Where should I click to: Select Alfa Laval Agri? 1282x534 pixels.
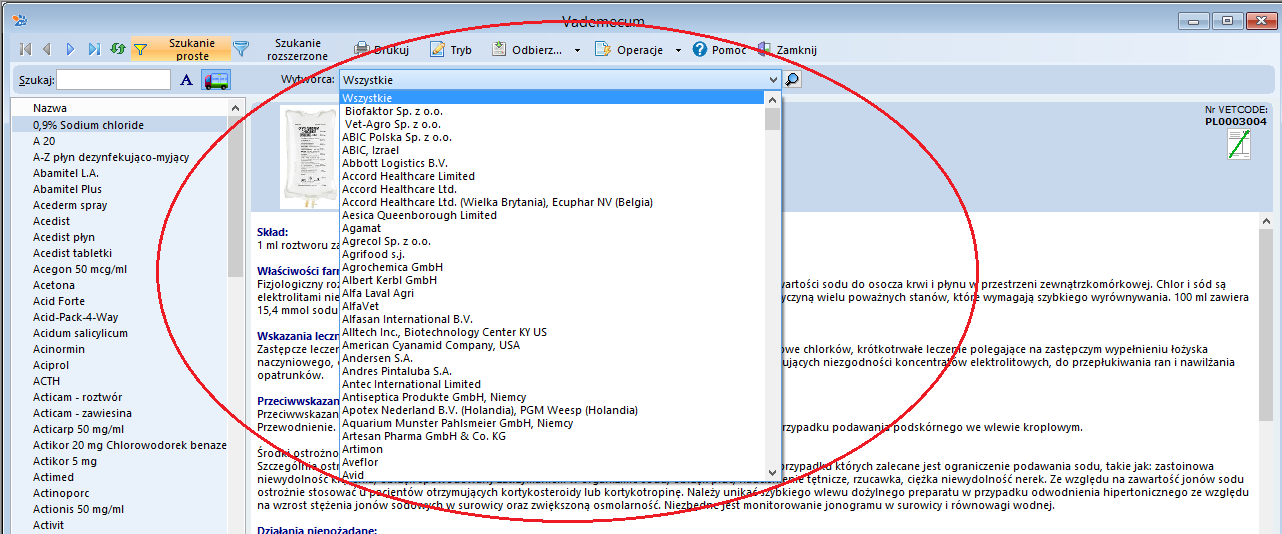point(553,293)
